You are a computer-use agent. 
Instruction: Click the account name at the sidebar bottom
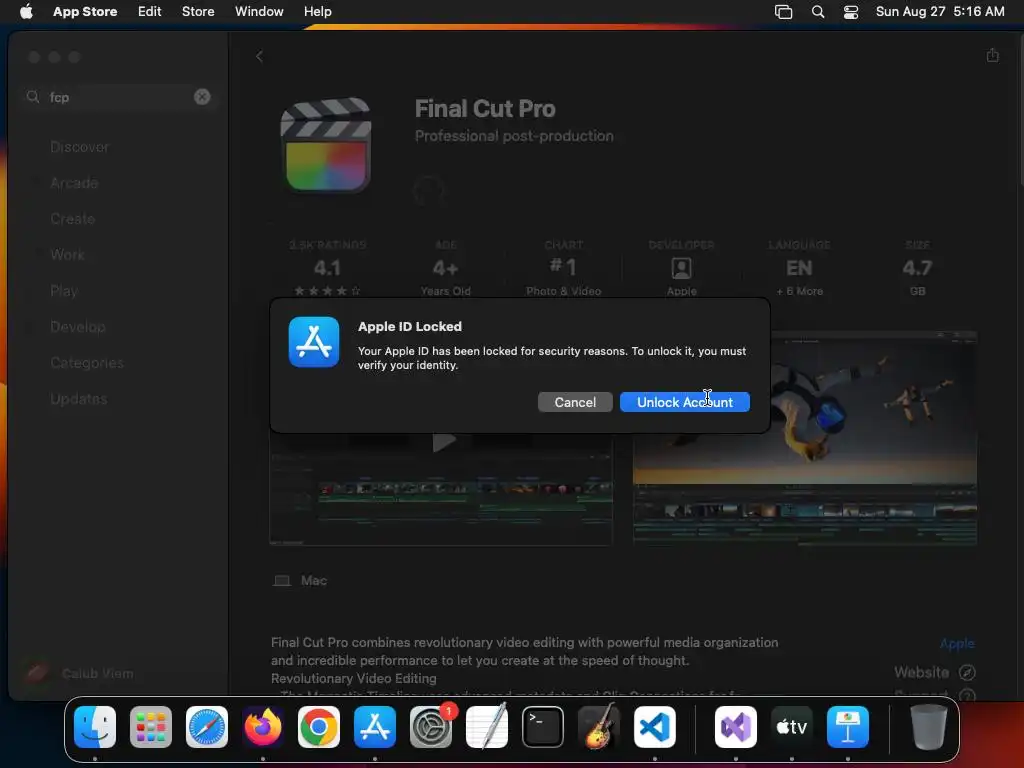tap(97, 673)
